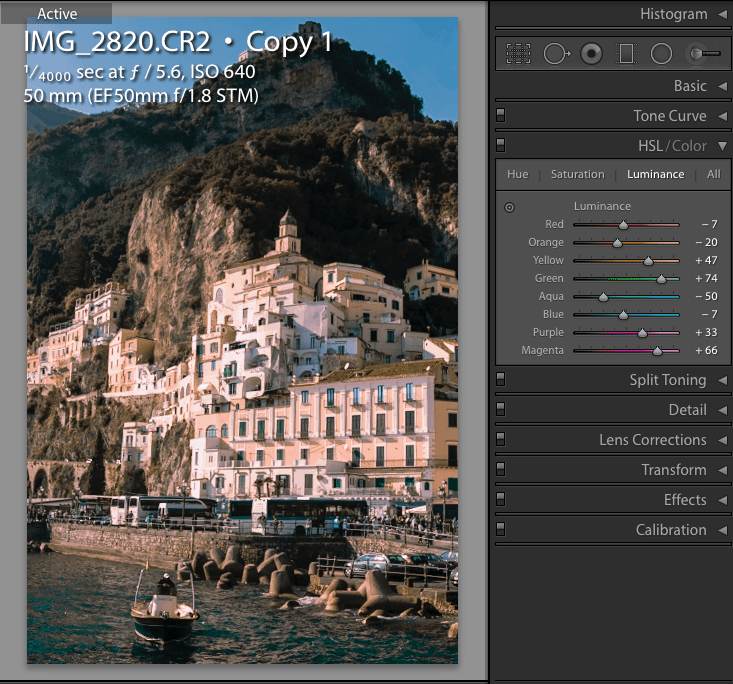Click the Yellow luminance slider handle
Screen dimensions: 733x684
tap(648, 261)
